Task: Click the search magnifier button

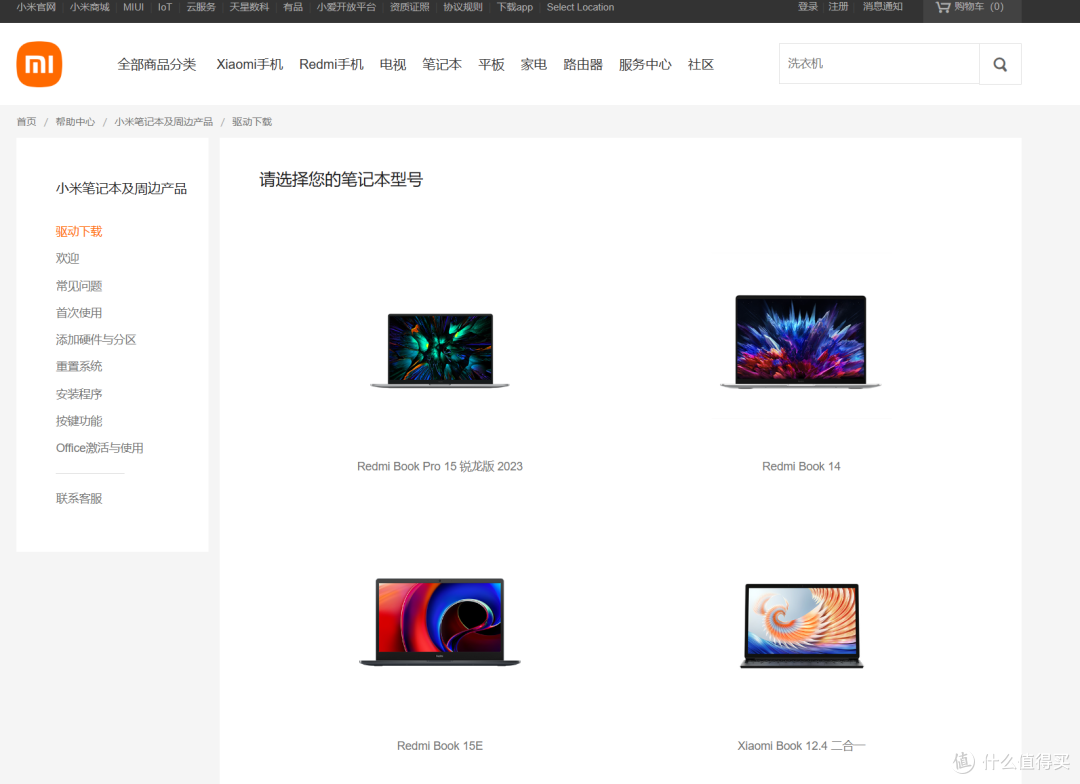Action: [x=1000, y=64]
